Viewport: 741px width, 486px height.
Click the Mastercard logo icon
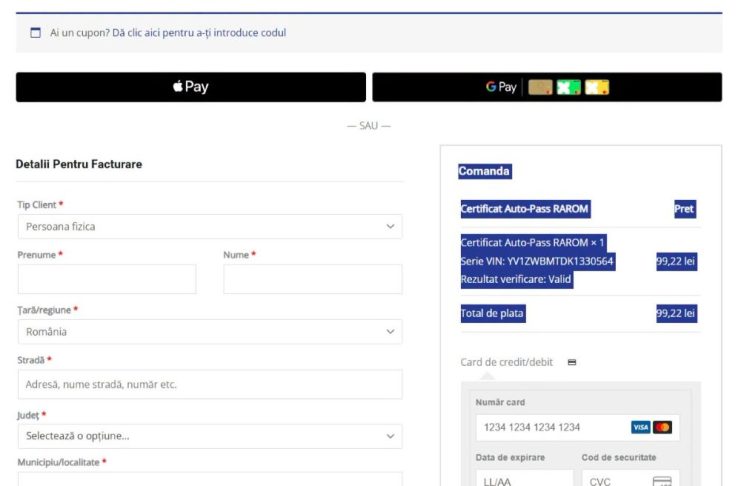662,427
